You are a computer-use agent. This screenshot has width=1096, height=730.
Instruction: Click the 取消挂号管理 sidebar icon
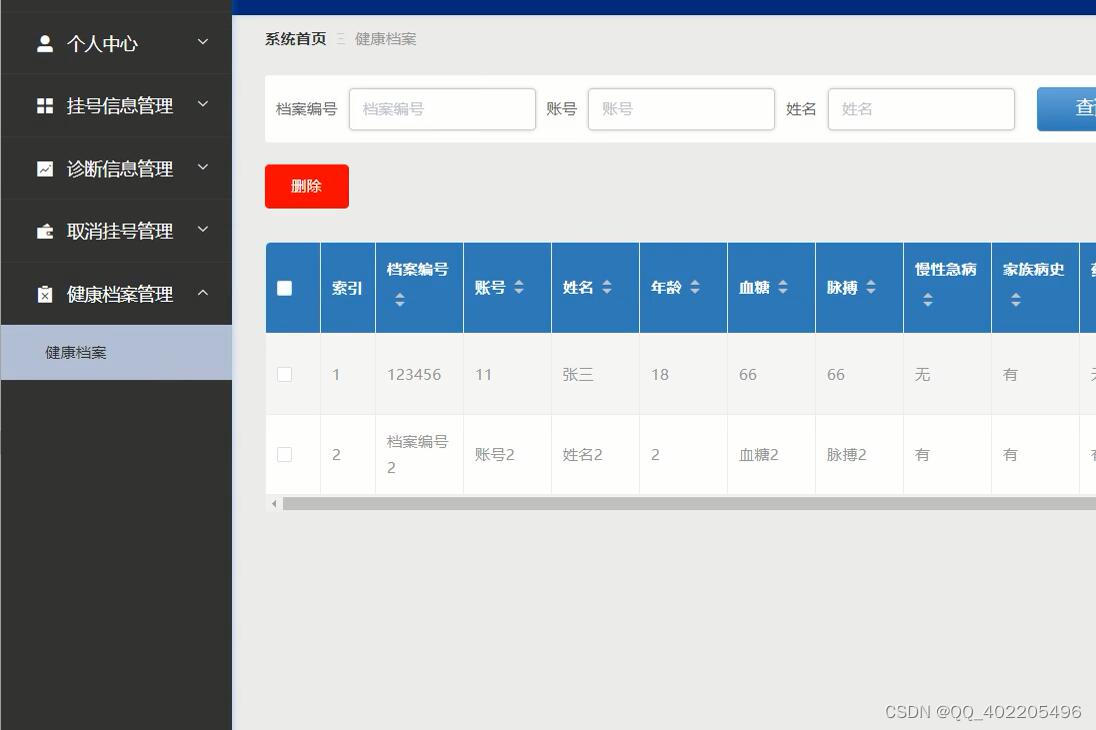click(x=44, y=231)
